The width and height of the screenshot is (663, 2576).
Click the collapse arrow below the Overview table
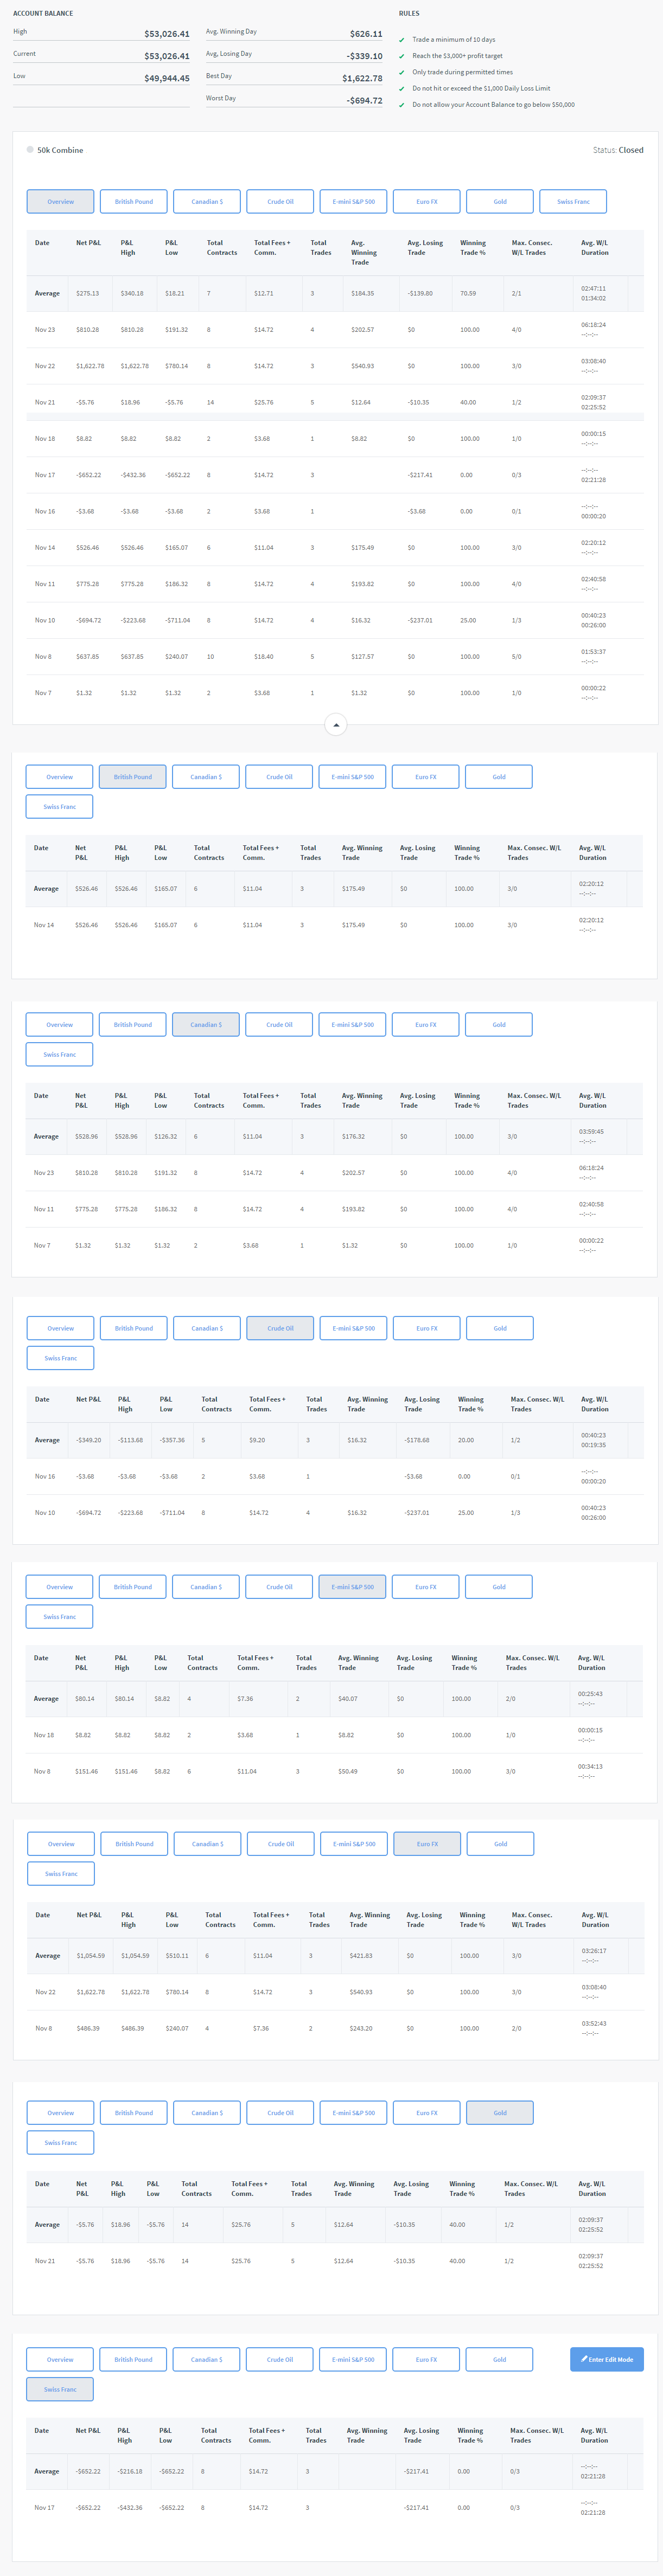[336, 724]
